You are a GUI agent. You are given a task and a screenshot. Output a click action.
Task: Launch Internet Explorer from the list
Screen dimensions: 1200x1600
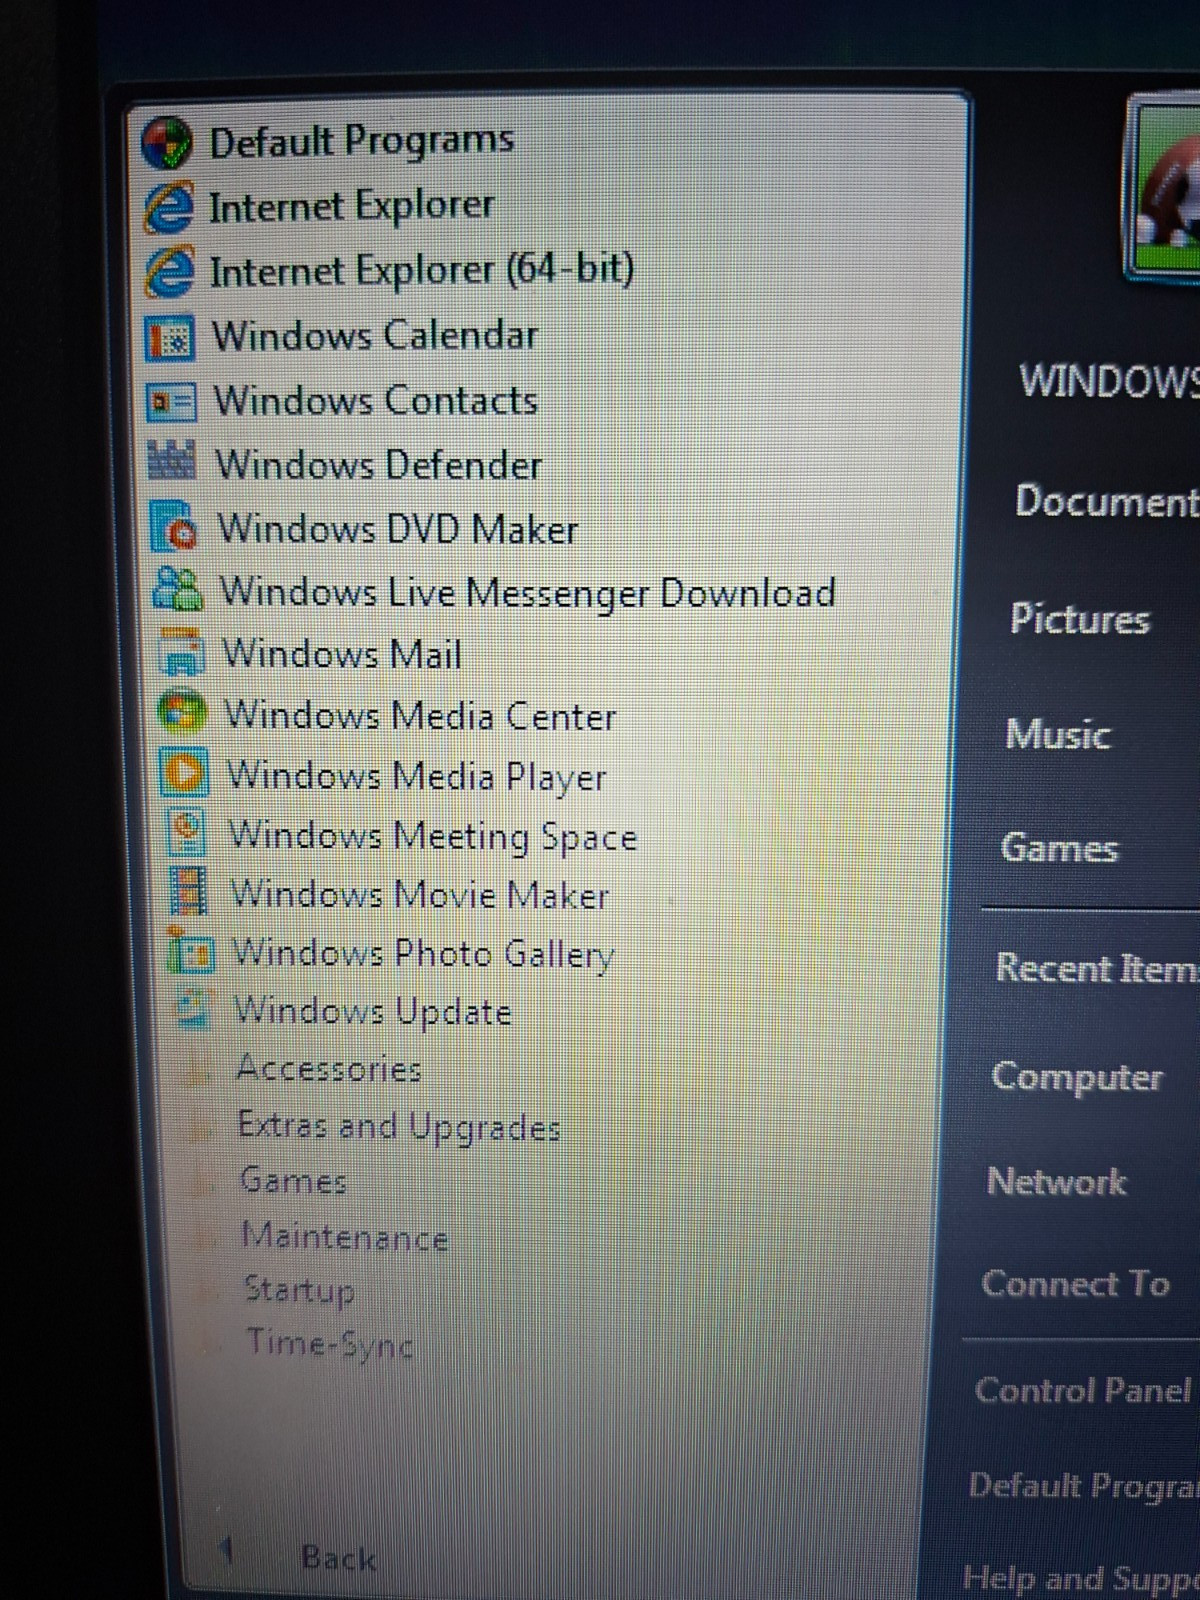click(x=351, y=206)
